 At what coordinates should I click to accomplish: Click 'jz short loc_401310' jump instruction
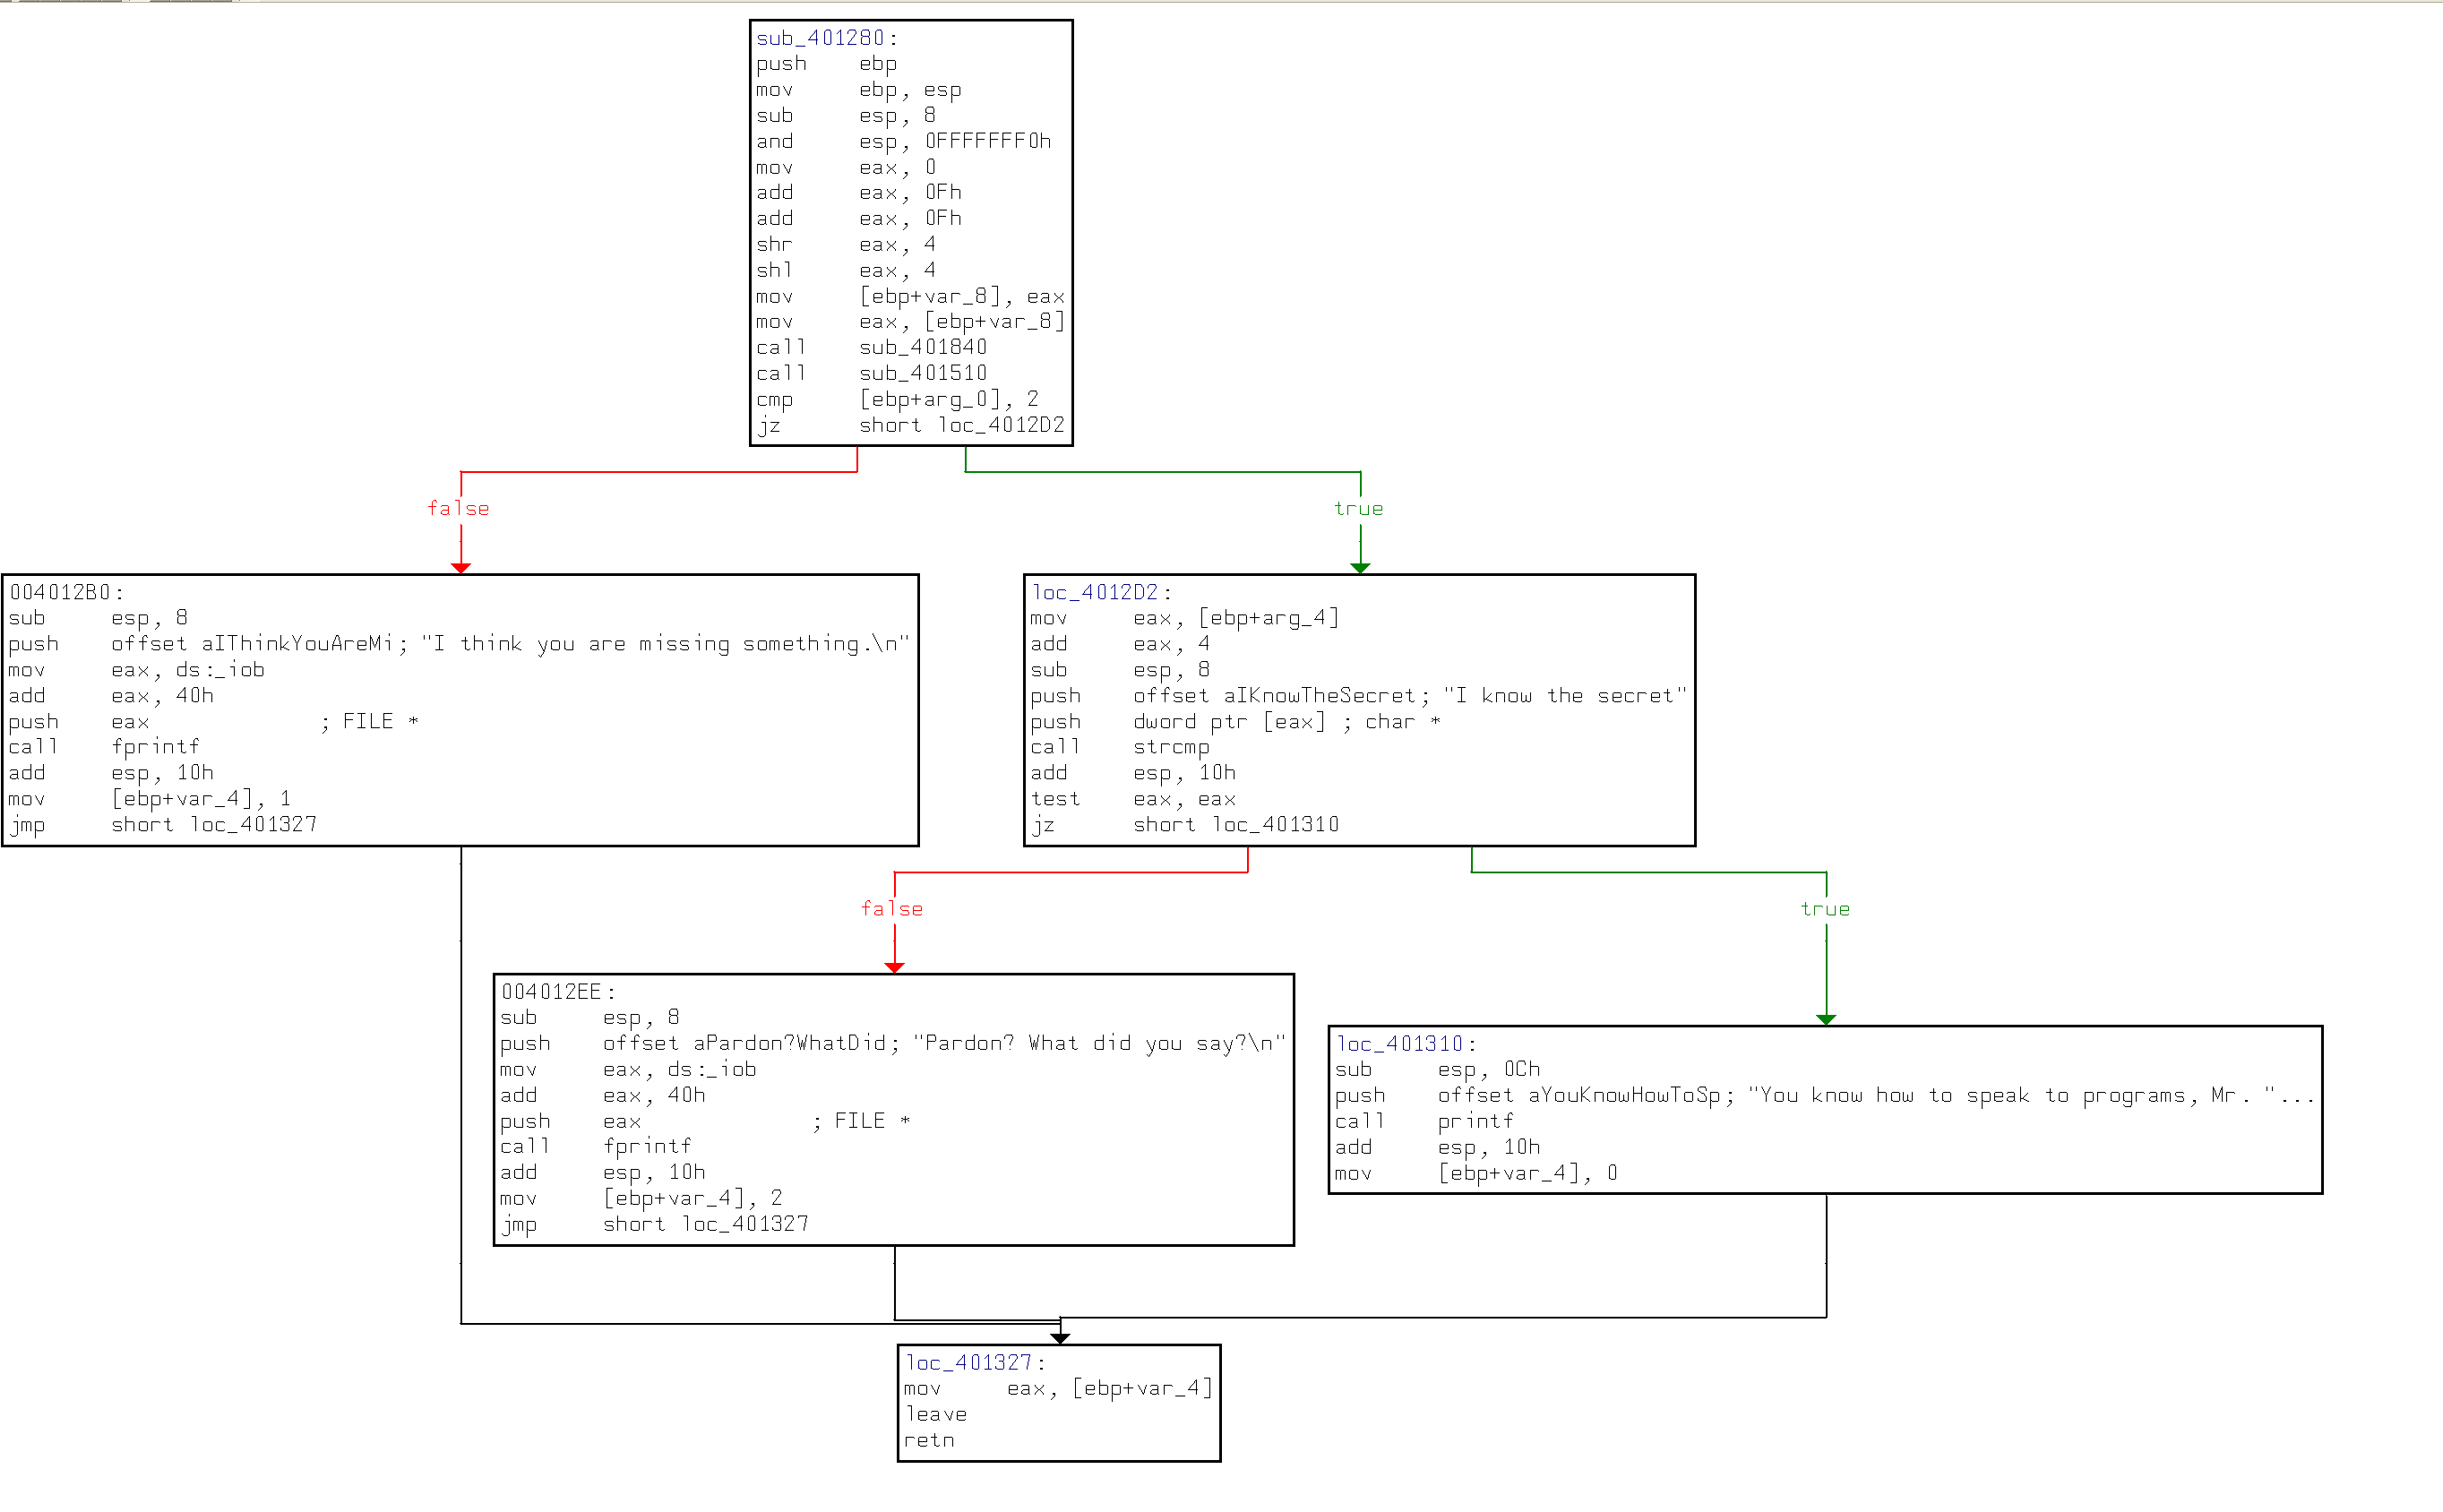(1185, 825)
